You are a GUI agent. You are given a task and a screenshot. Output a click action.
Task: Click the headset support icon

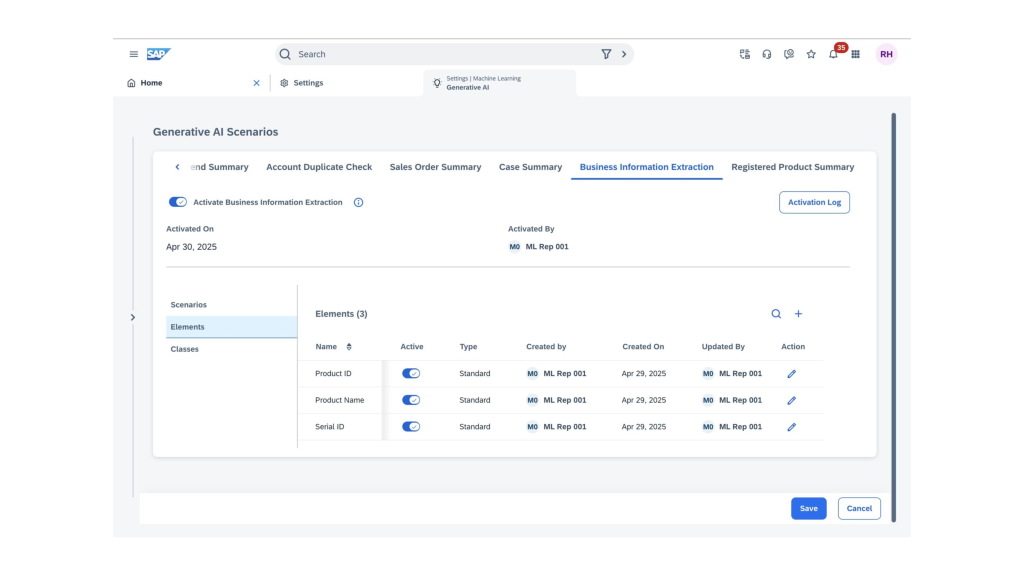click(767, 54)
